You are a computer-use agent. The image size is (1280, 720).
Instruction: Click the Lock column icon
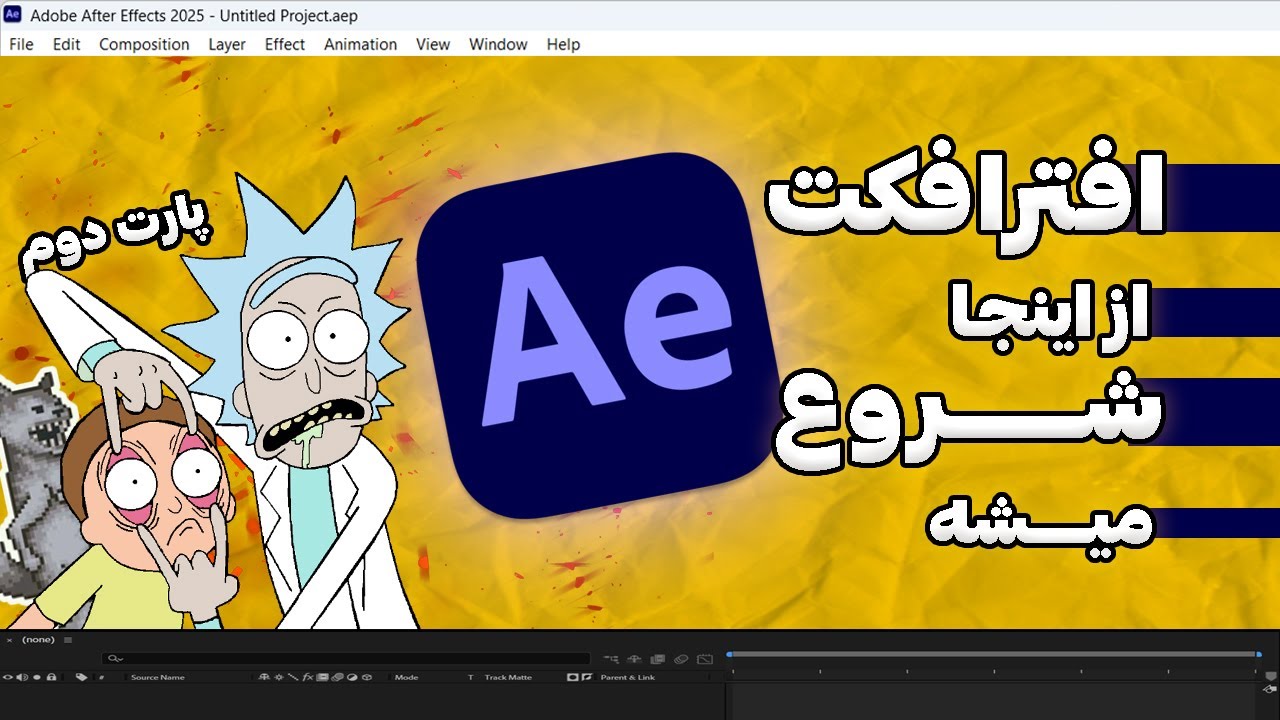click(x=51, y=677)
